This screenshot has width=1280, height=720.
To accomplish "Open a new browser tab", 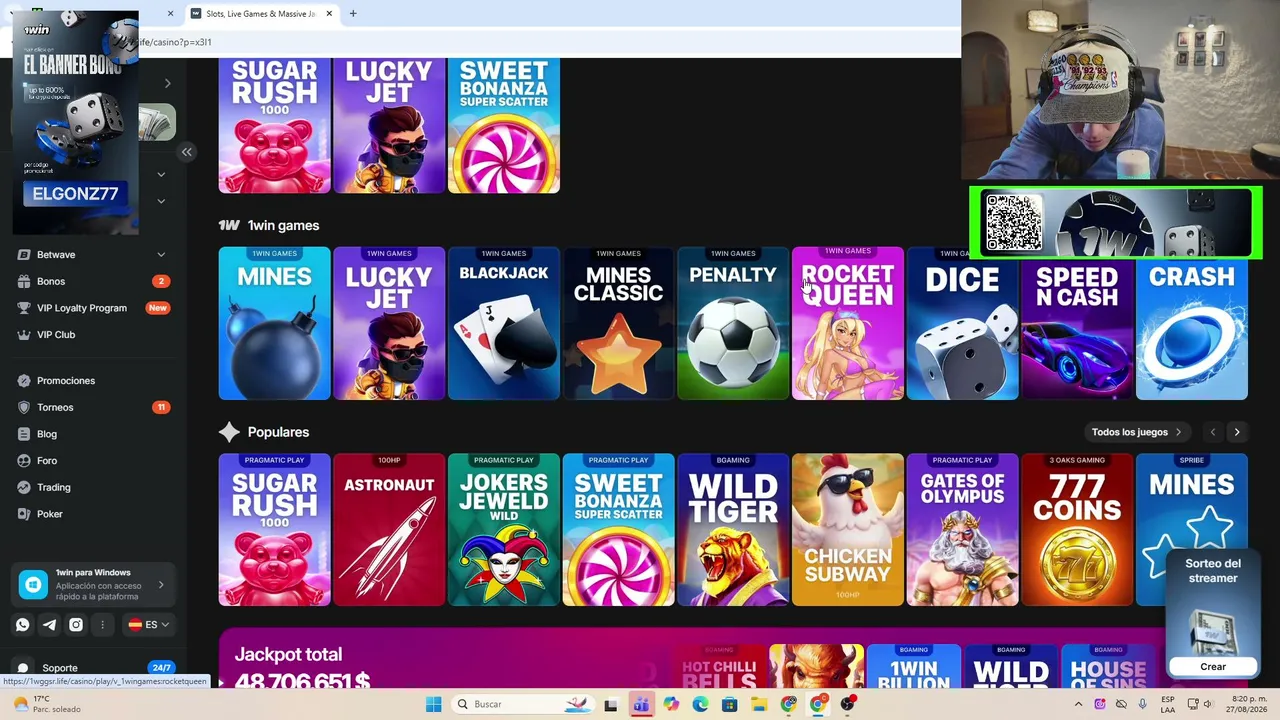I will click(x=353, y=14).
